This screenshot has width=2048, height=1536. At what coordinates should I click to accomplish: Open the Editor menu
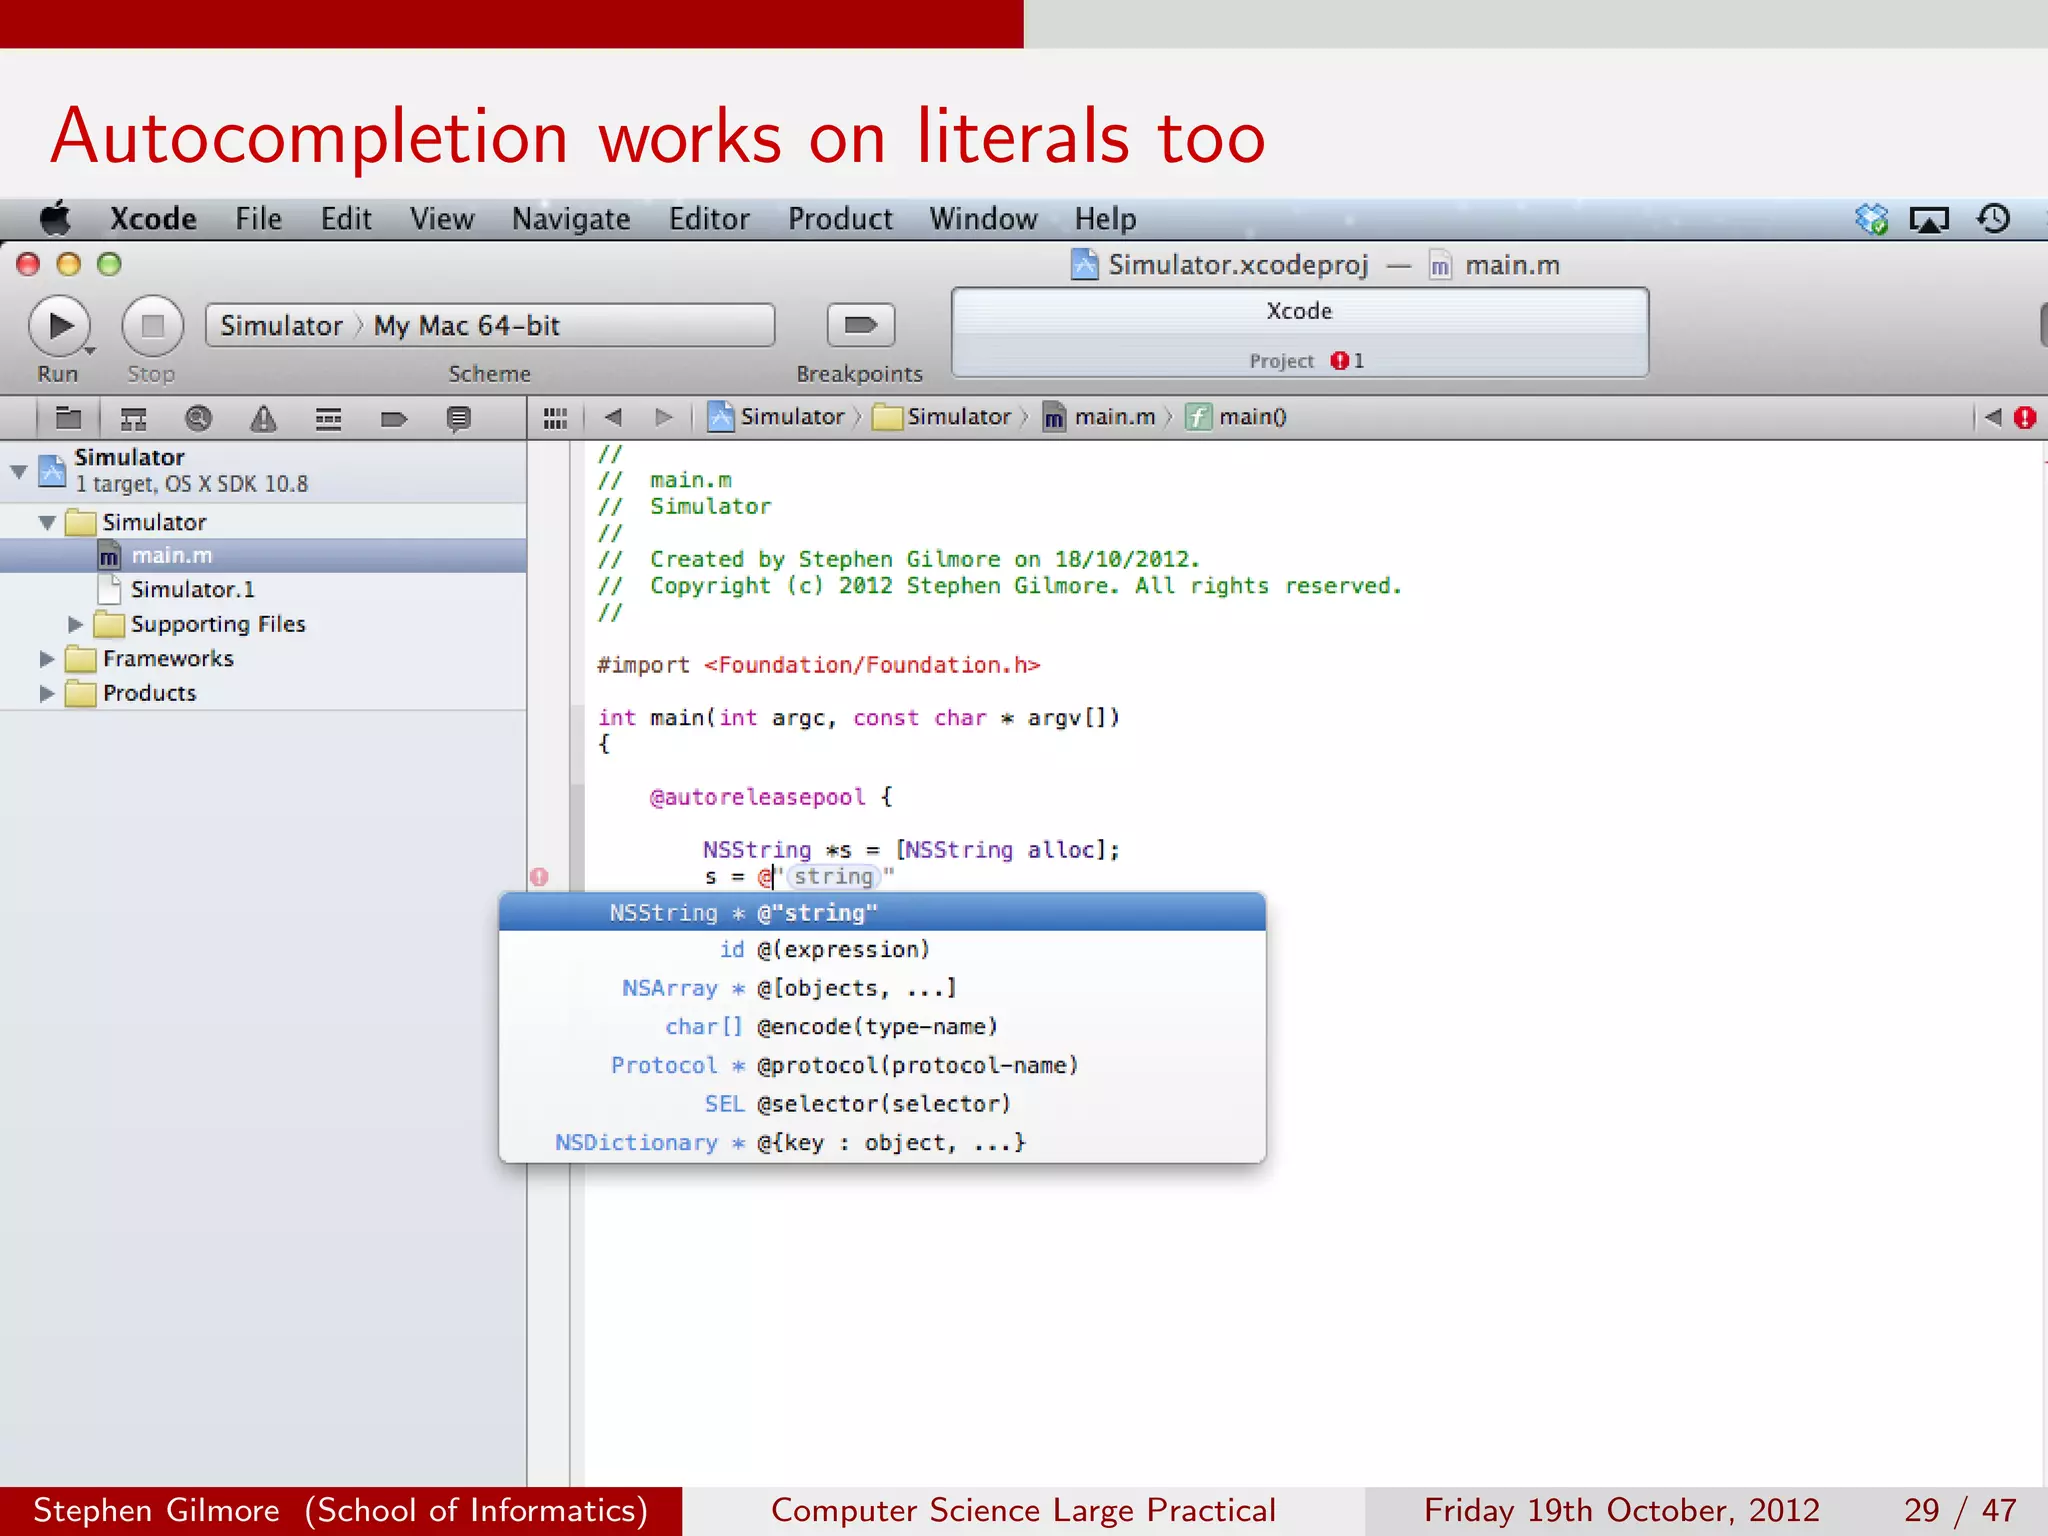pyautogui.click(x=709, y=218)
